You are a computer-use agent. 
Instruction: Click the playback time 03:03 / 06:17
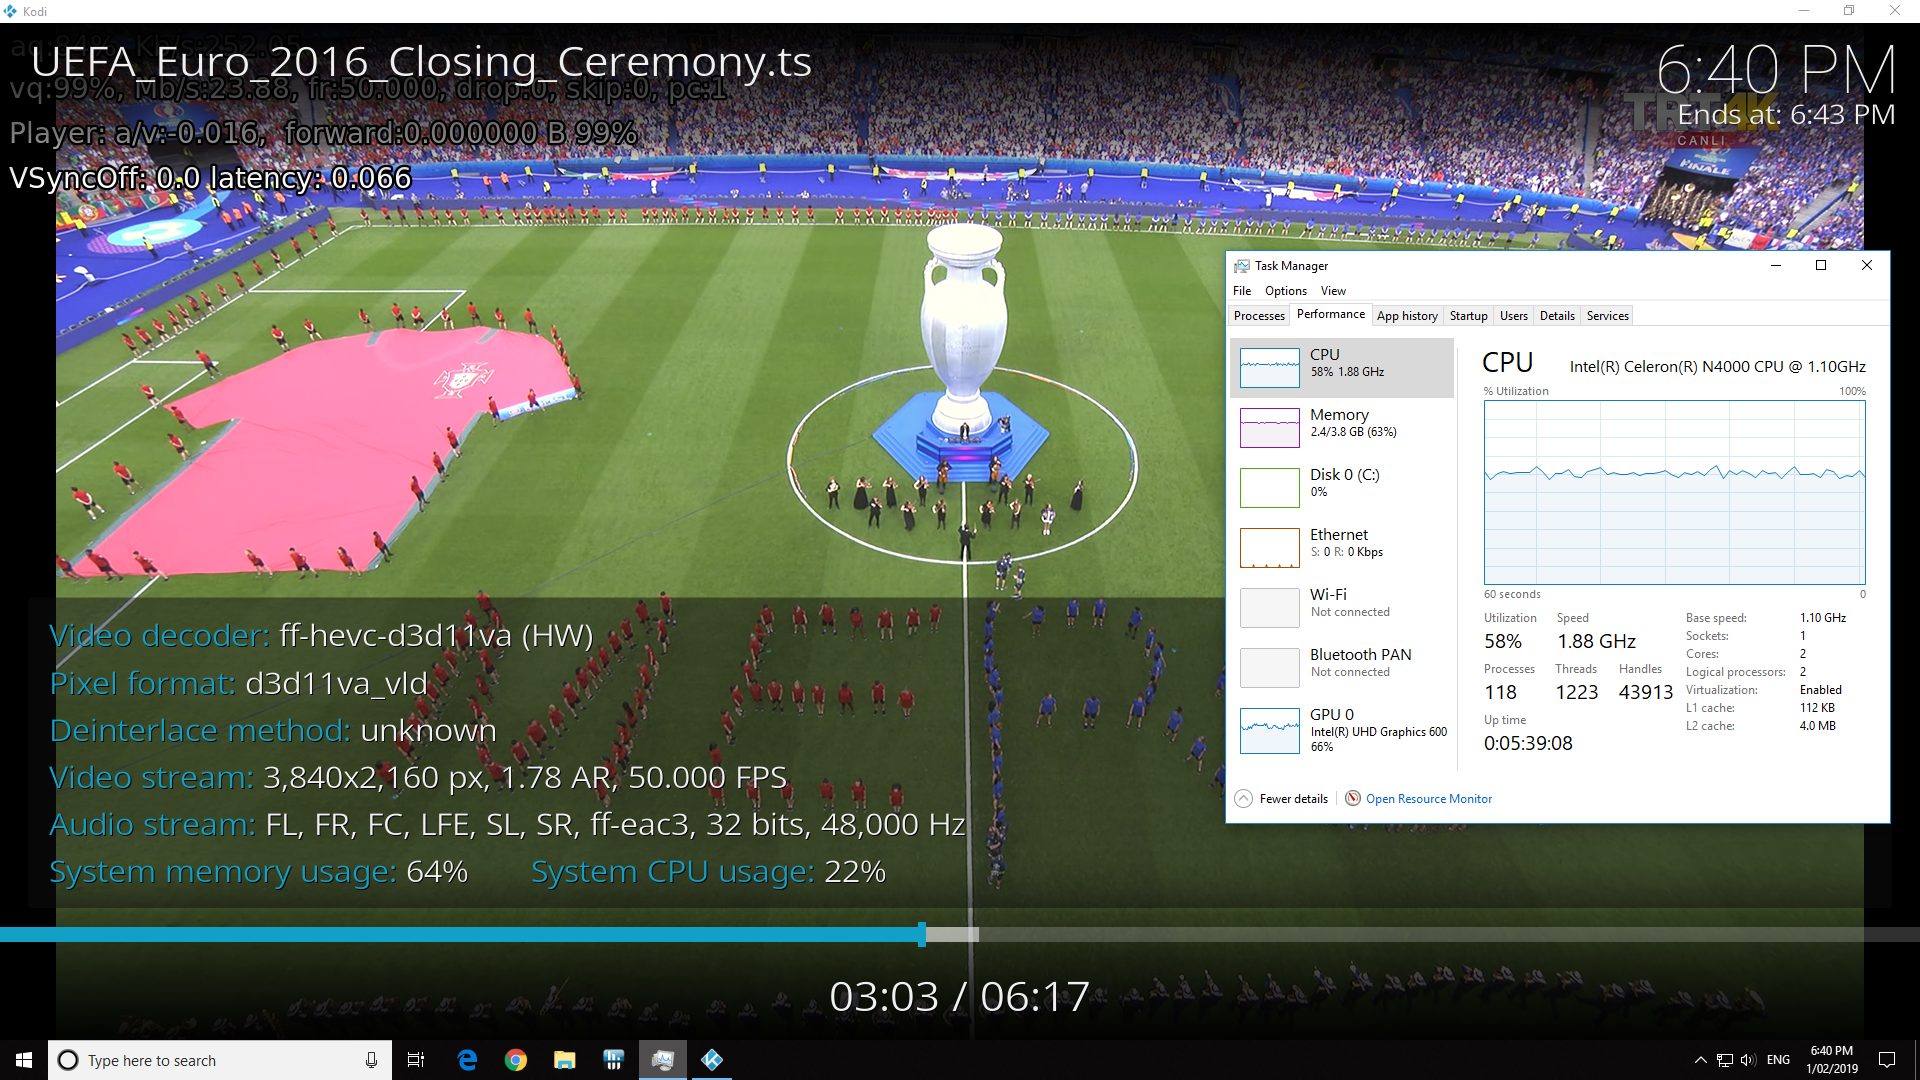pos(959,997)
